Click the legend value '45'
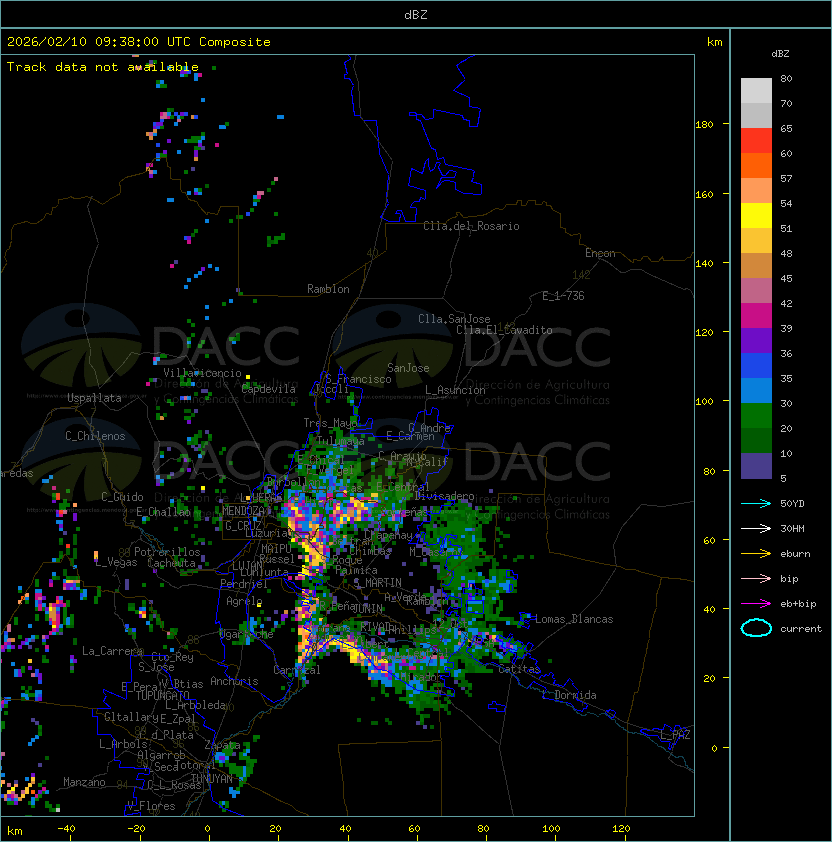 point(786,278)
